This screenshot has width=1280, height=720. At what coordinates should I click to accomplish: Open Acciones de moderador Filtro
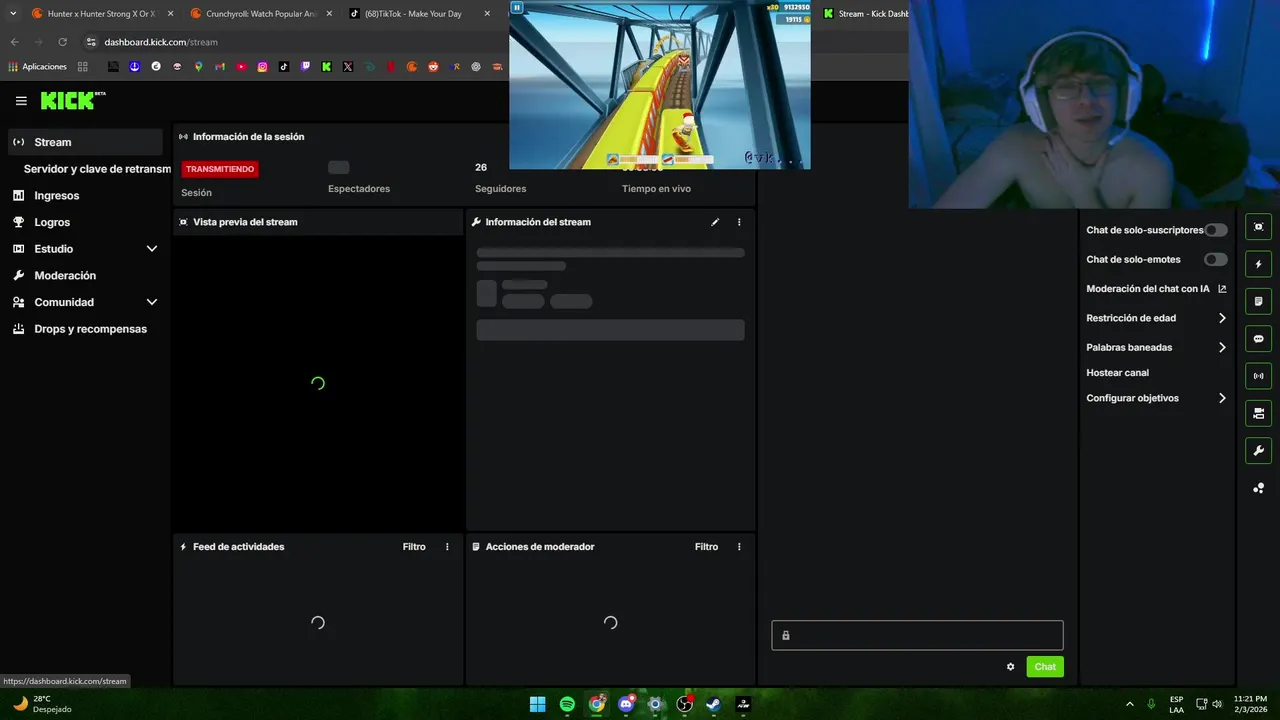706,547
